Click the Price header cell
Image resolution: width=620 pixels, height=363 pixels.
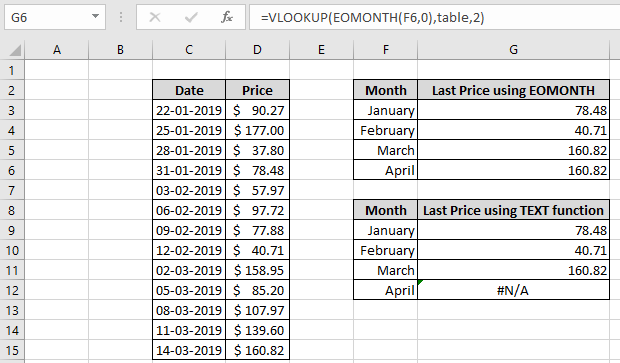click(257, 90)
